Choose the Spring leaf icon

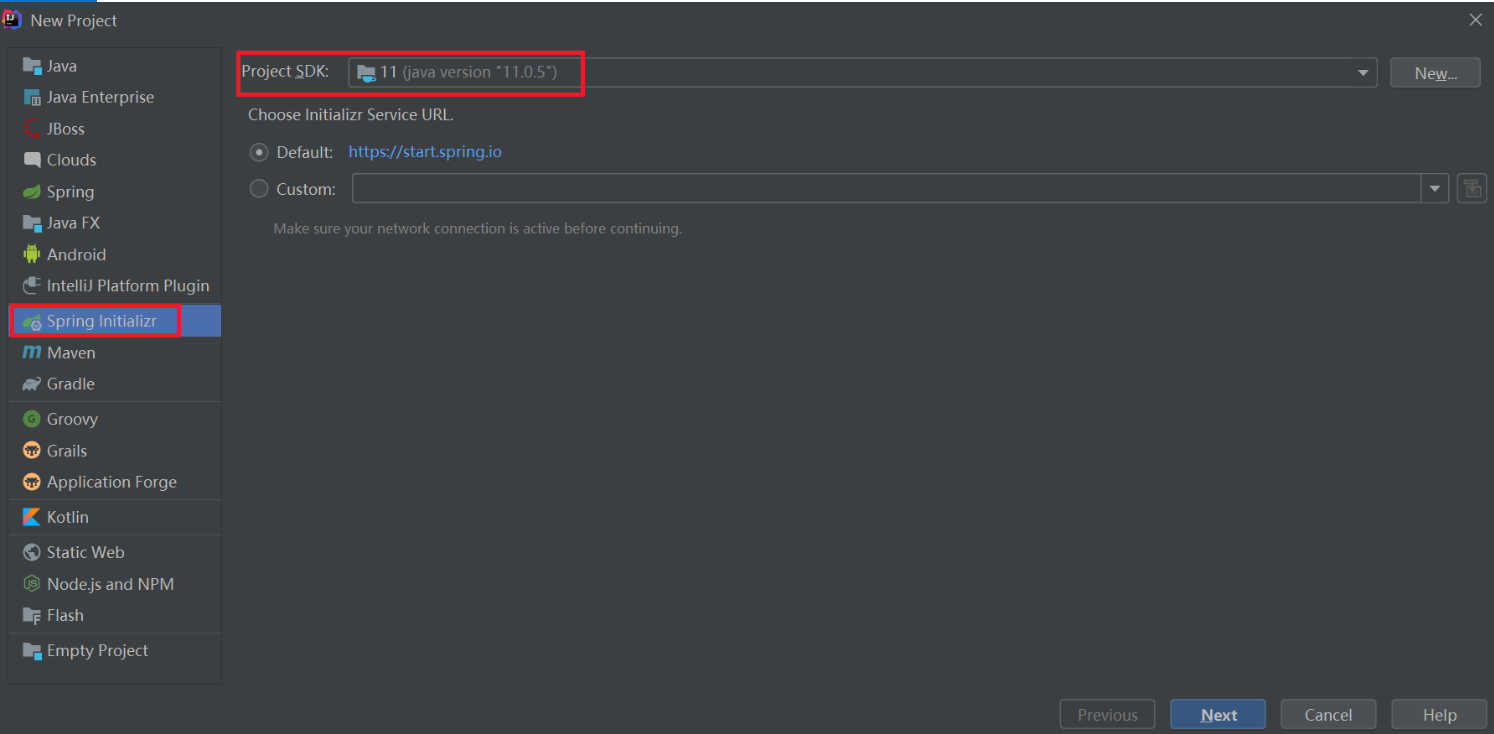tap(32, 192)
